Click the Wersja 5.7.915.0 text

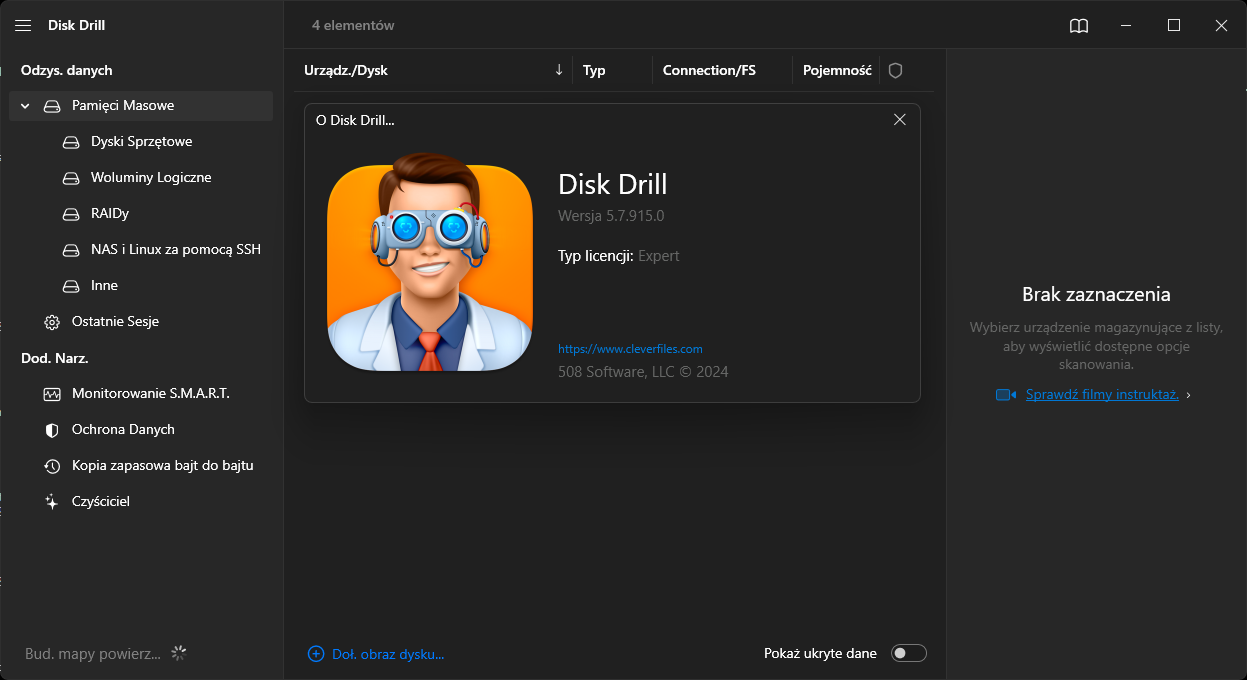pyautogui.click(x=611, y=216)
